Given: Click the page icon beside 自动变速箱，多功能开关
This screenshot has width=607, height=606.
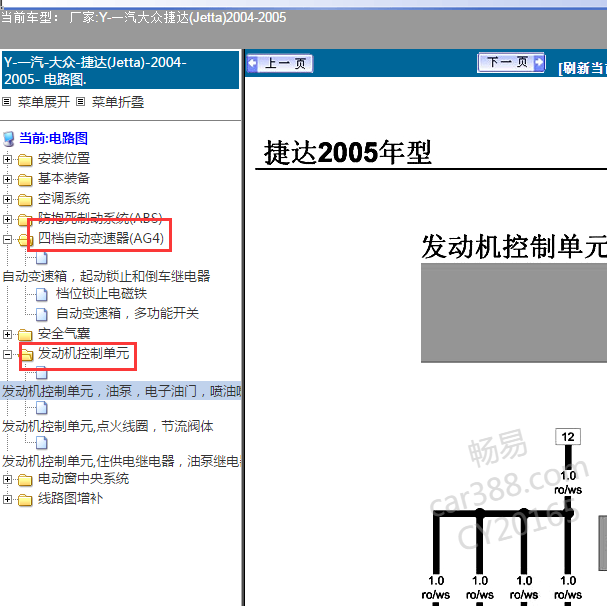Looking at the screenshot, I should [x=42, y=314].
